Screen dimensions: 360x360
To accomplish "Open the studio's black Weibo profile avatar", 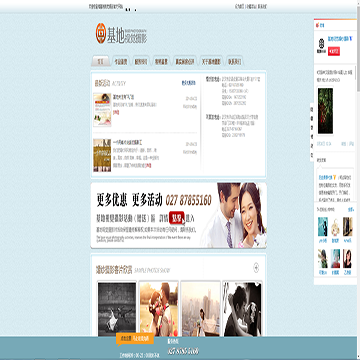I will [x=321, y=45].
